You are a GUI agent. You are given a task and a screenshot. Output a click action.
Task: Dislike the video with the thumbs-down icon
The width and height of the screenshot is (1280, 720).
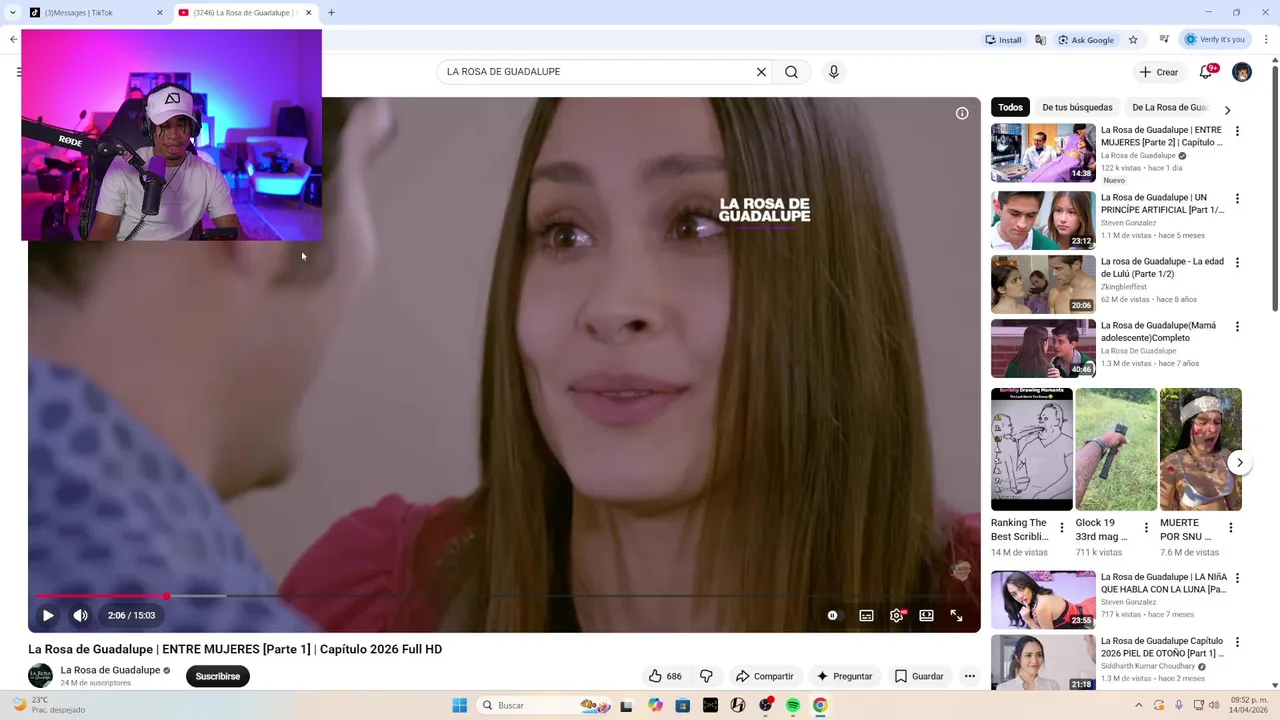[x=706, y=676]
